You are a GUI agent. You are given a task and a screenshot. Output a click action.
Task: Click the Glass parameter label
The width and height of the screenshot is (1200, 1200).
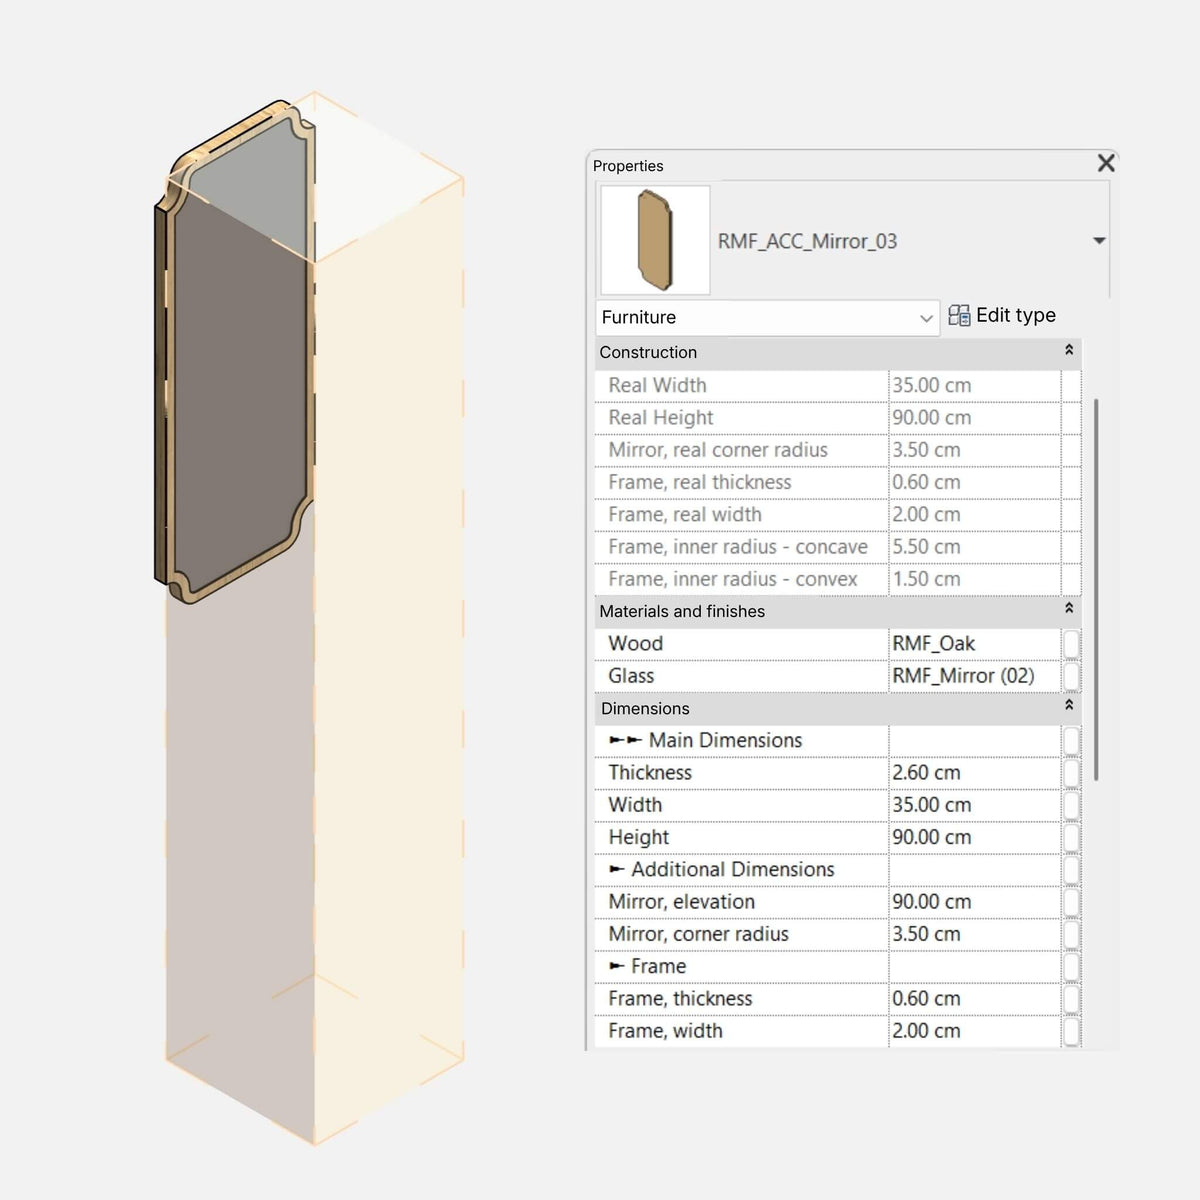tap(631, 676)
